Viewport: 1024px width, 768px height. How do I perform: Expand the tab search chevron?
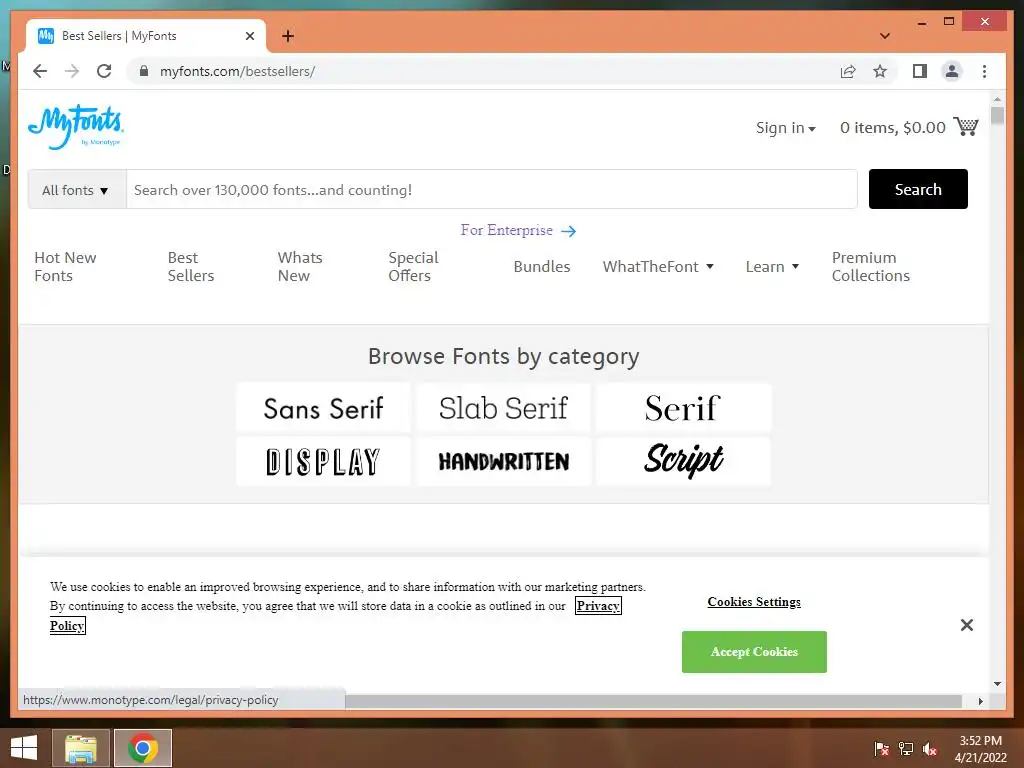pos(885,36)
